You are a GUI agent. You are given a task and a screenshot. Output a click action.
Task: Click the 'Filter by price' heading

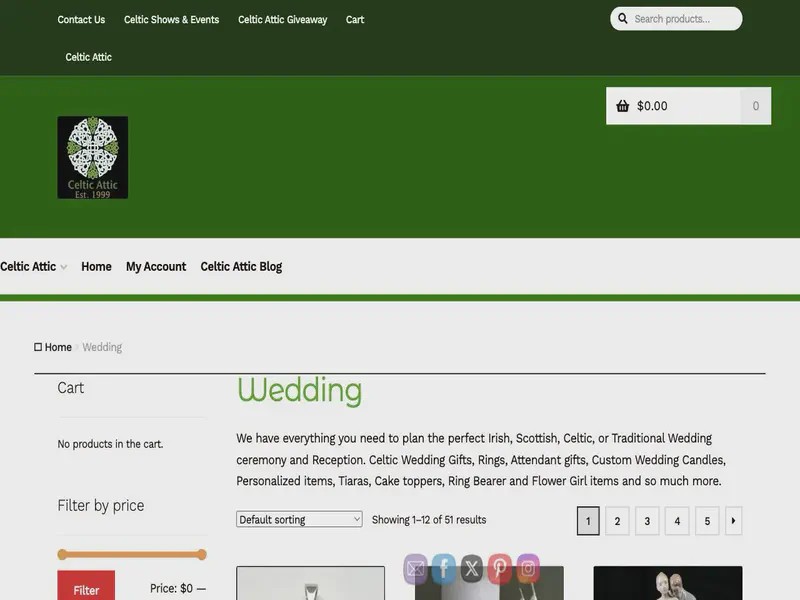pyautogui.click(x=101, y=505)
